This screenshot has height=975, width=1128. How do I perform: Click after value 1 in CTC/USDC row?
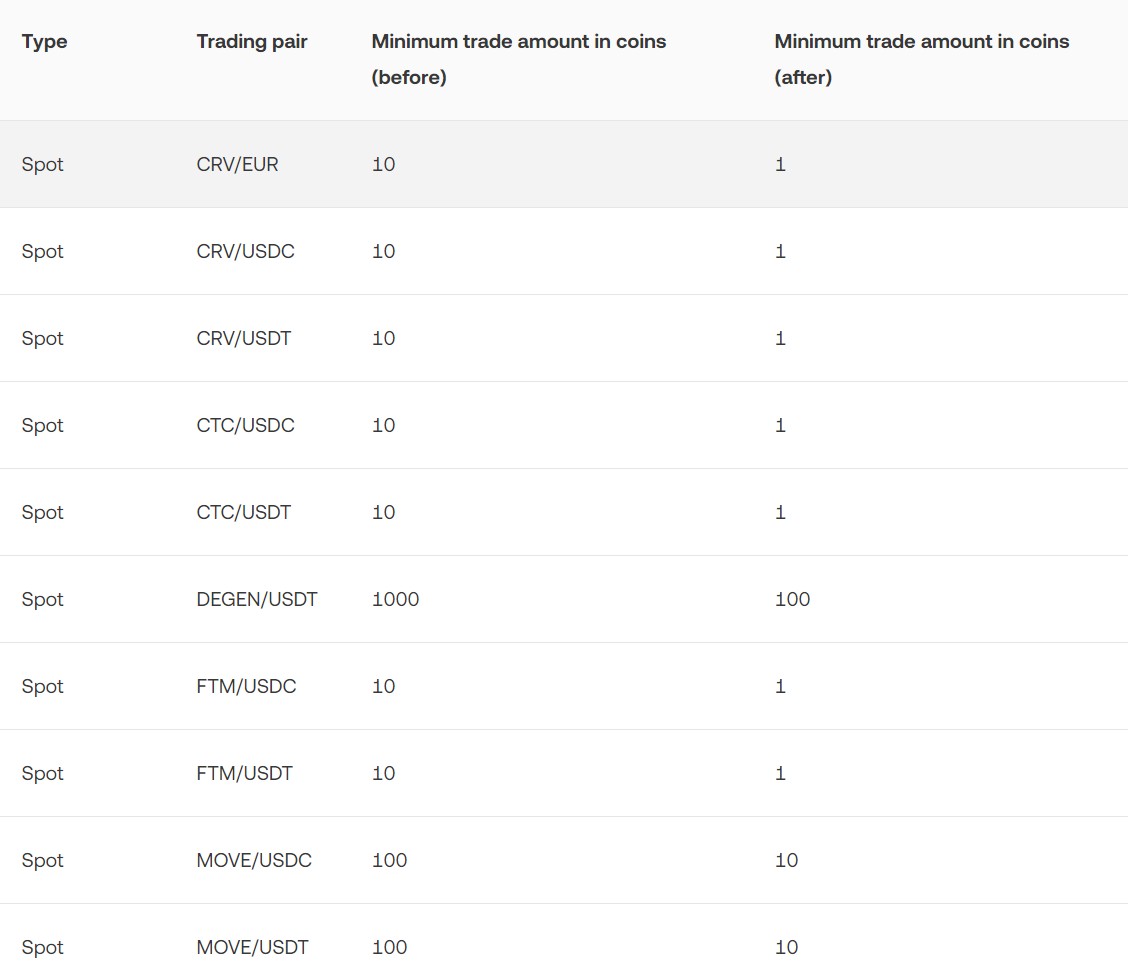[781, 425]
